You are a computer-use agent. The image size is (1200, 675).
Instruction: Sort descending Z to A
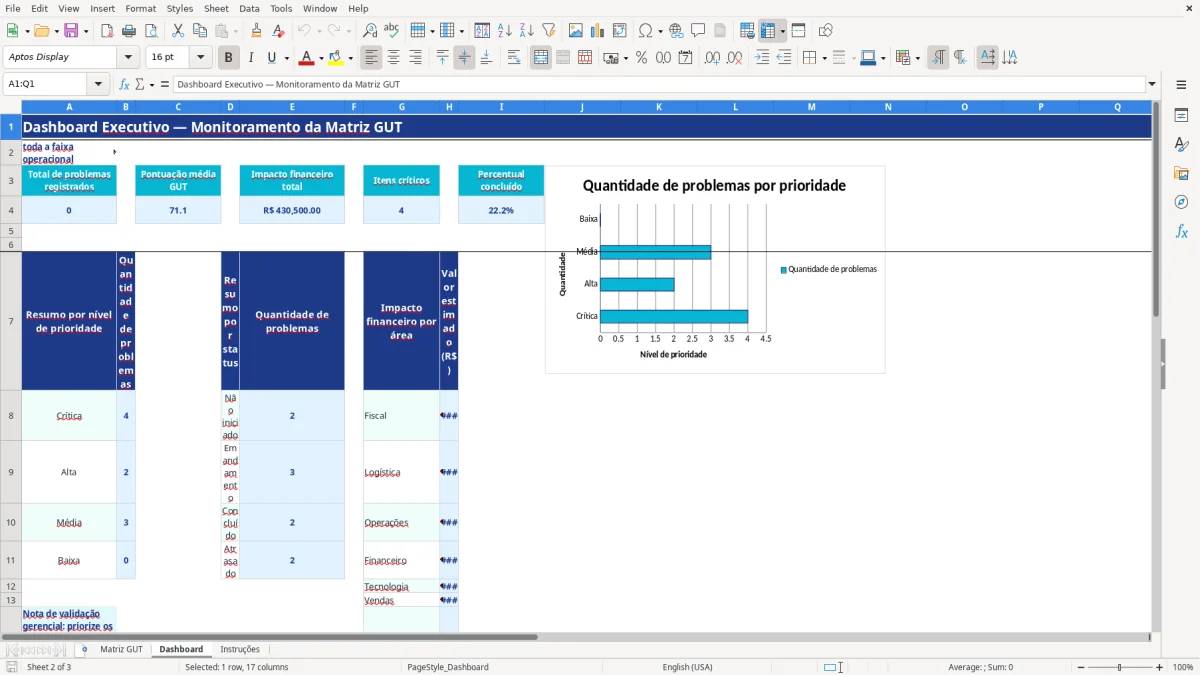click(526, 31)
